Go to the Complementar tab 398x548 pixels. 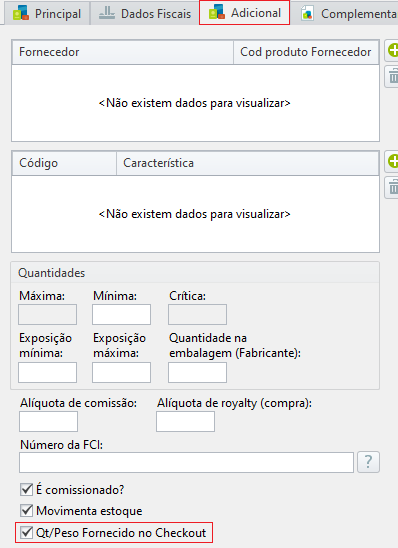[347, 13]
